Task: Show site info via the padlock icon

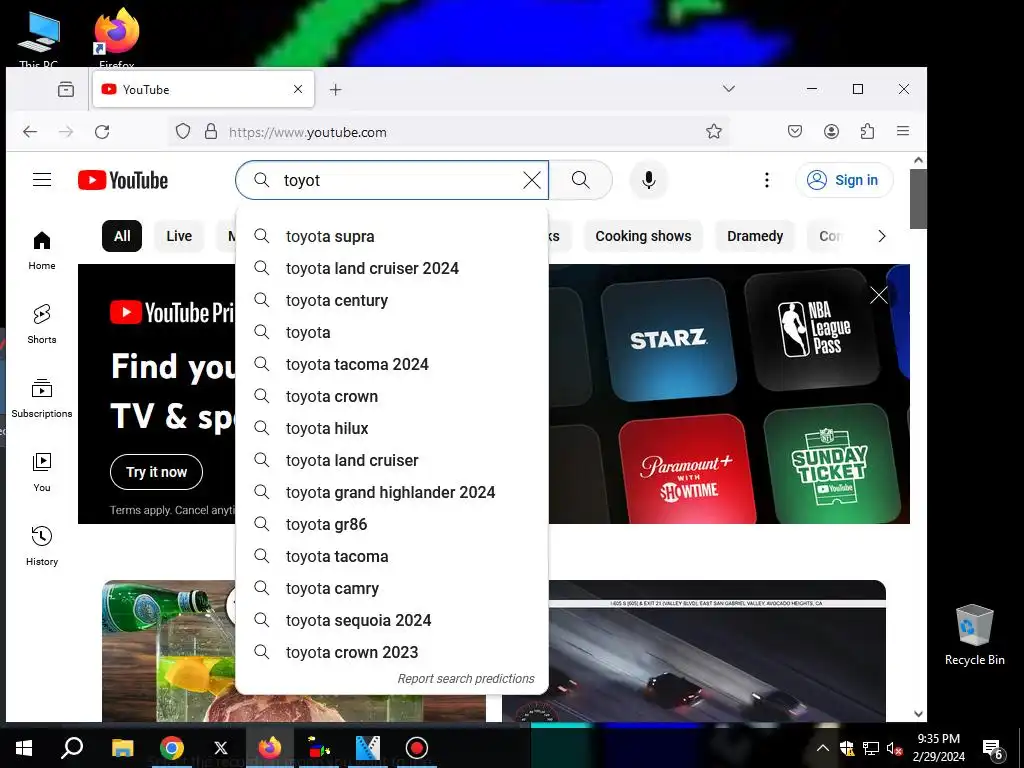Action: [x=211, y=132]
